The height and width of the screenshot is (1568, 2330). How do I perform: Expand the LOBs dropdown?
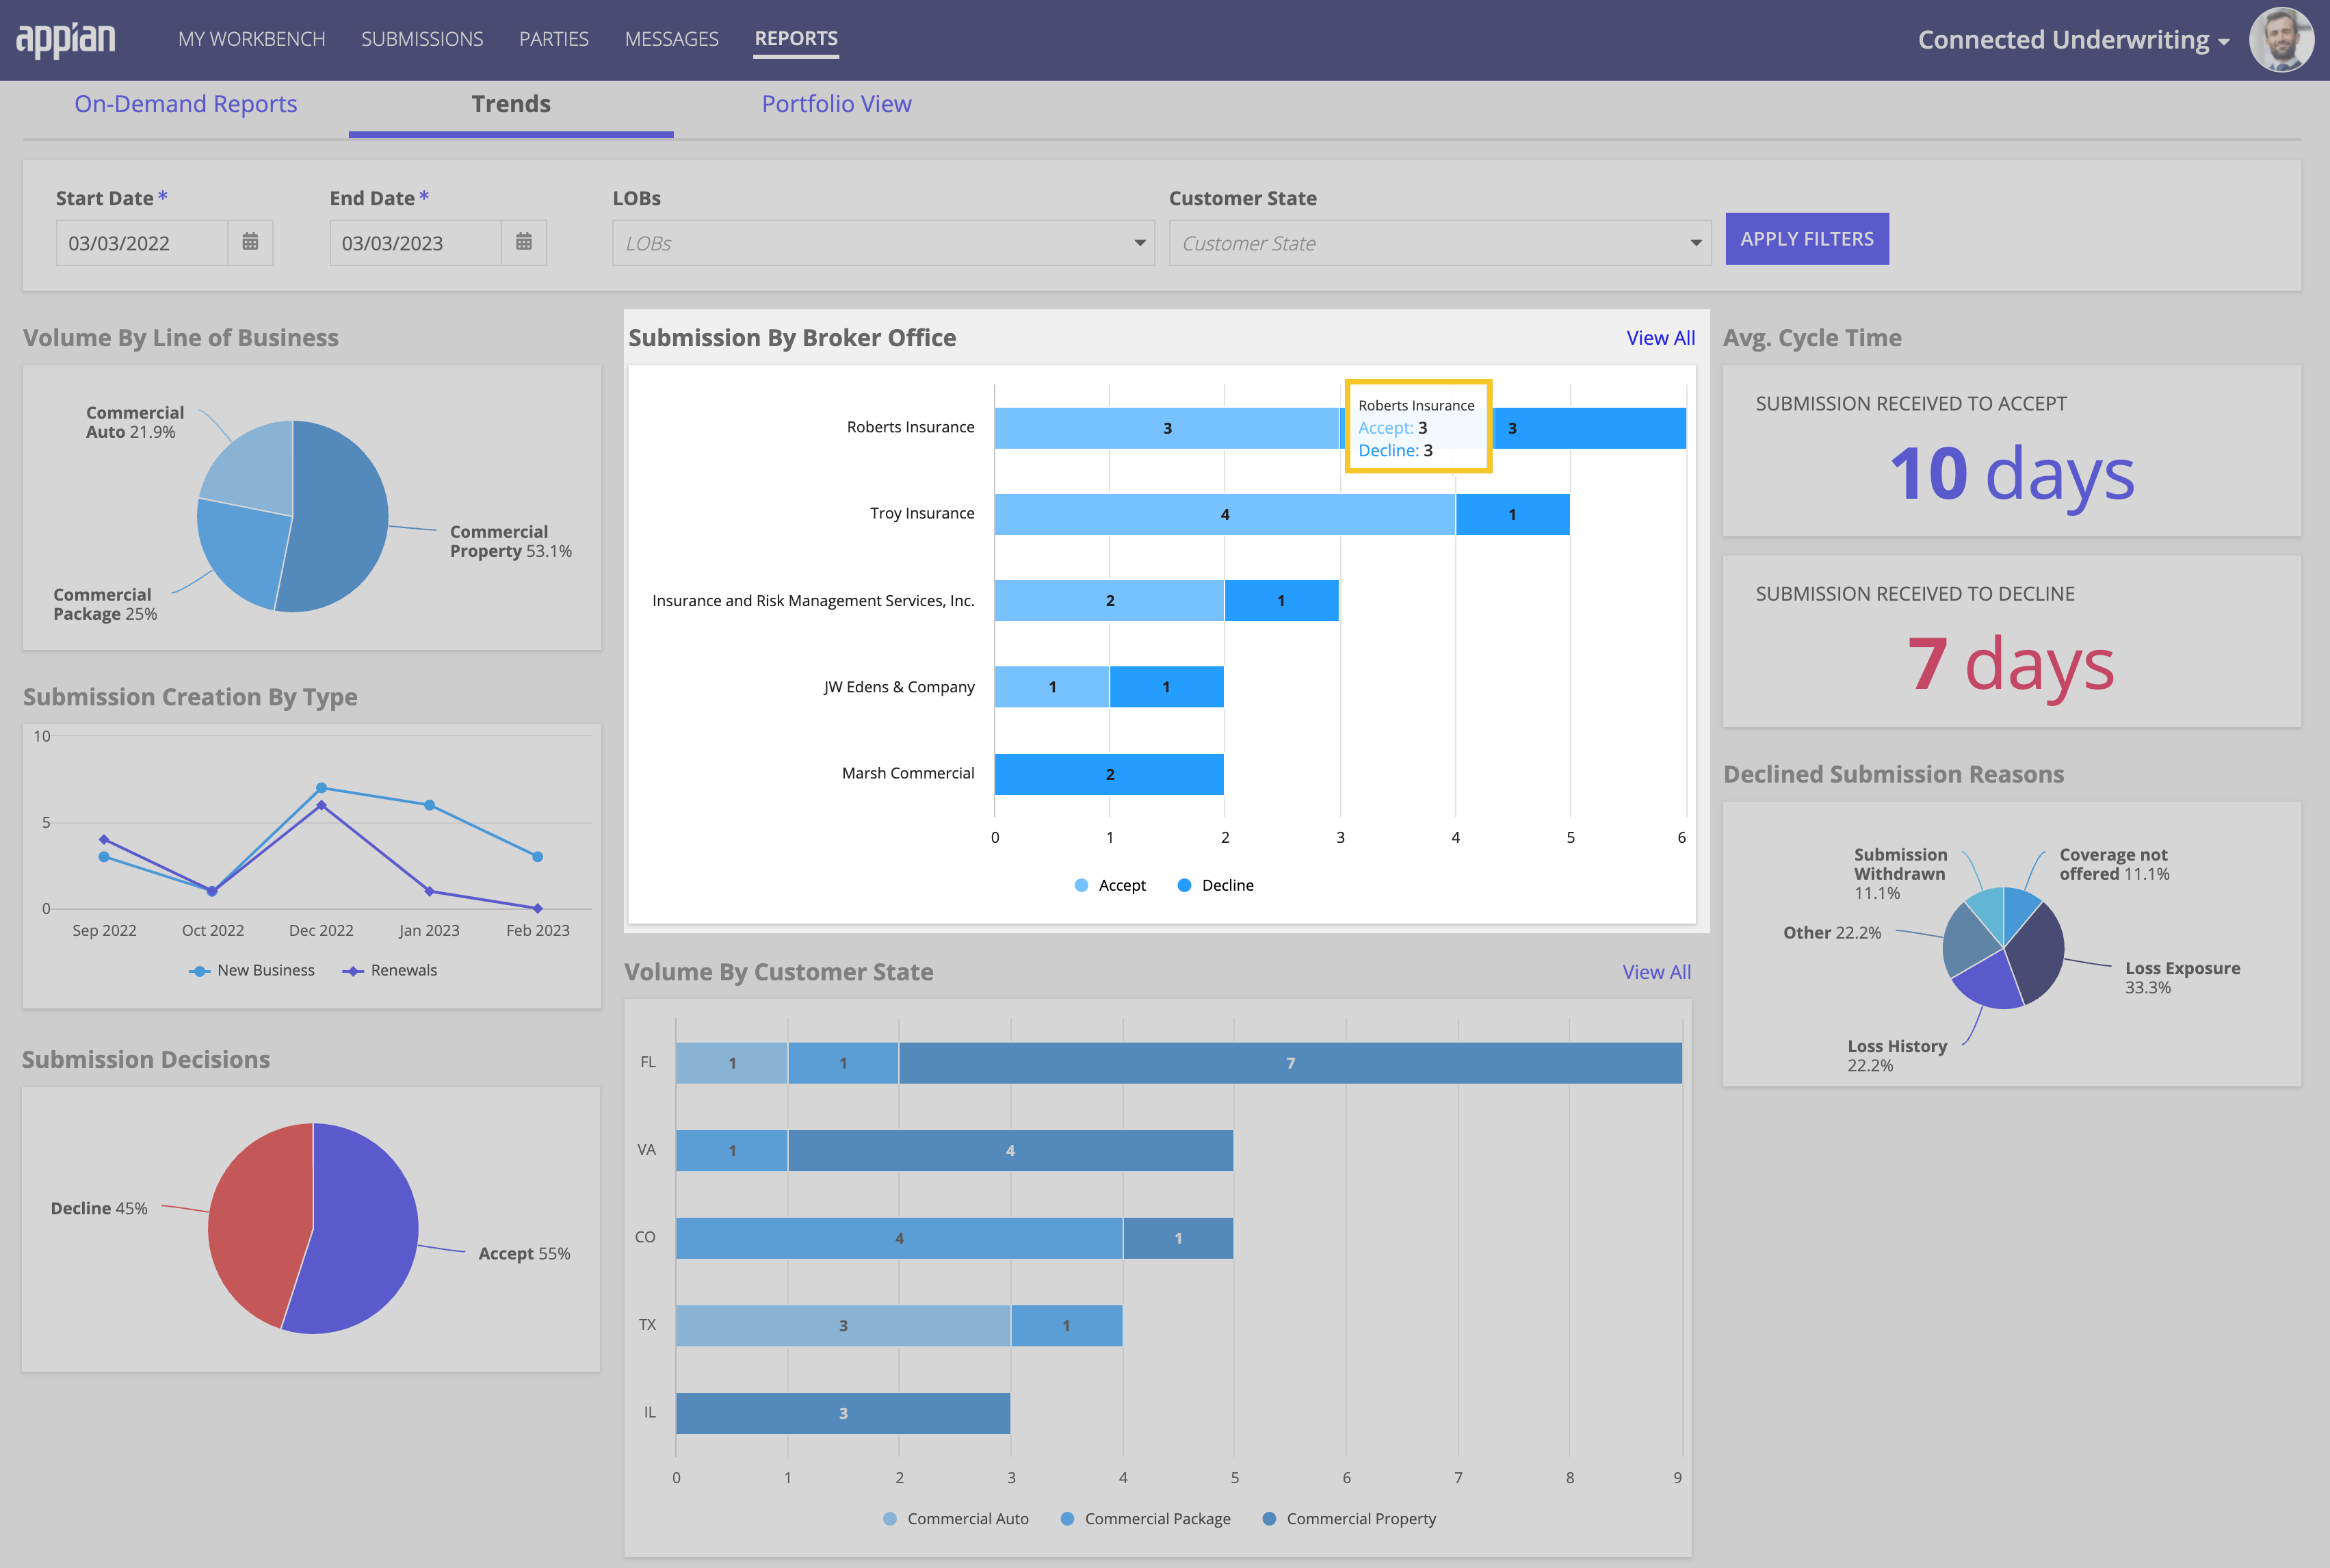pyautogui.click(x=883, y=243)
